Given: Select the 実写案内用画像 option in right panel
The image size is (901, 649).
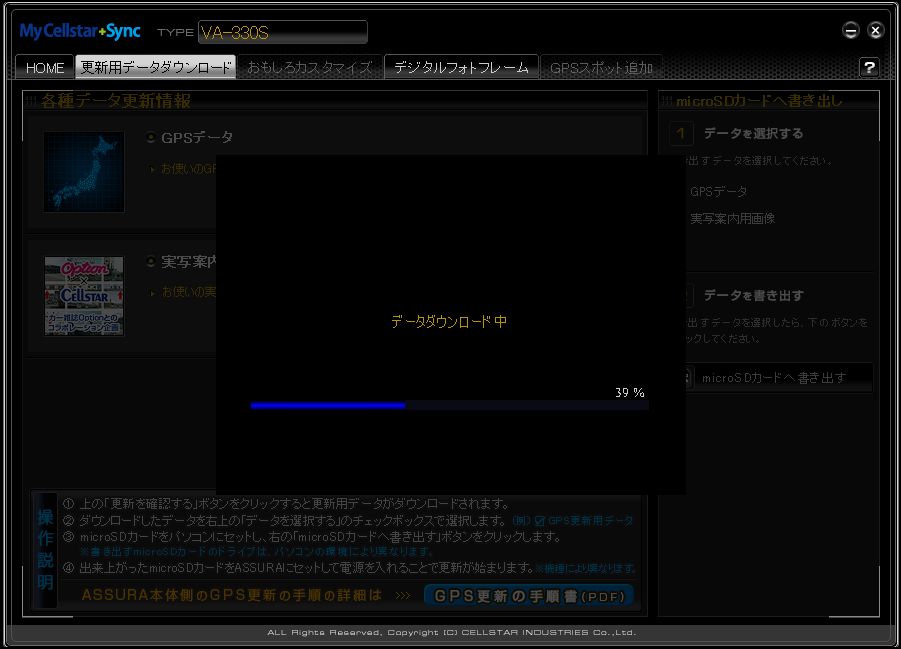Looking at the screenshot, I should click(x=732, y=218).
